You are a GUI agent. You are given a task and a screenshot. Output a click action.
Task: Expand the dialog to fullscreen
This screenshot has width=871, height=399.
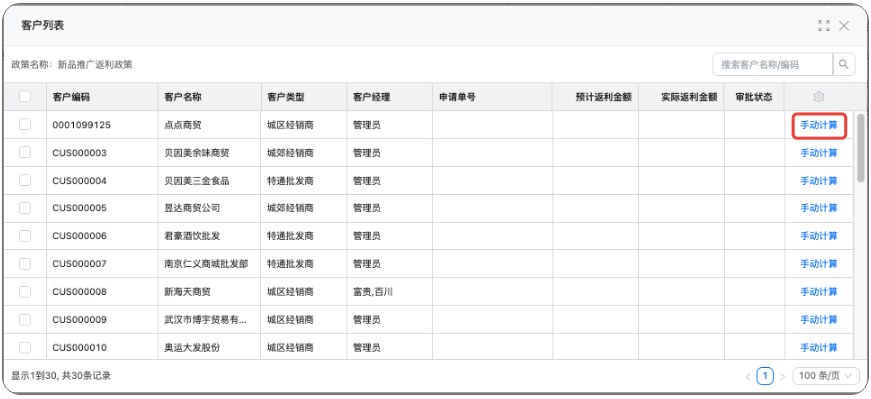click(x=824, y=26)
